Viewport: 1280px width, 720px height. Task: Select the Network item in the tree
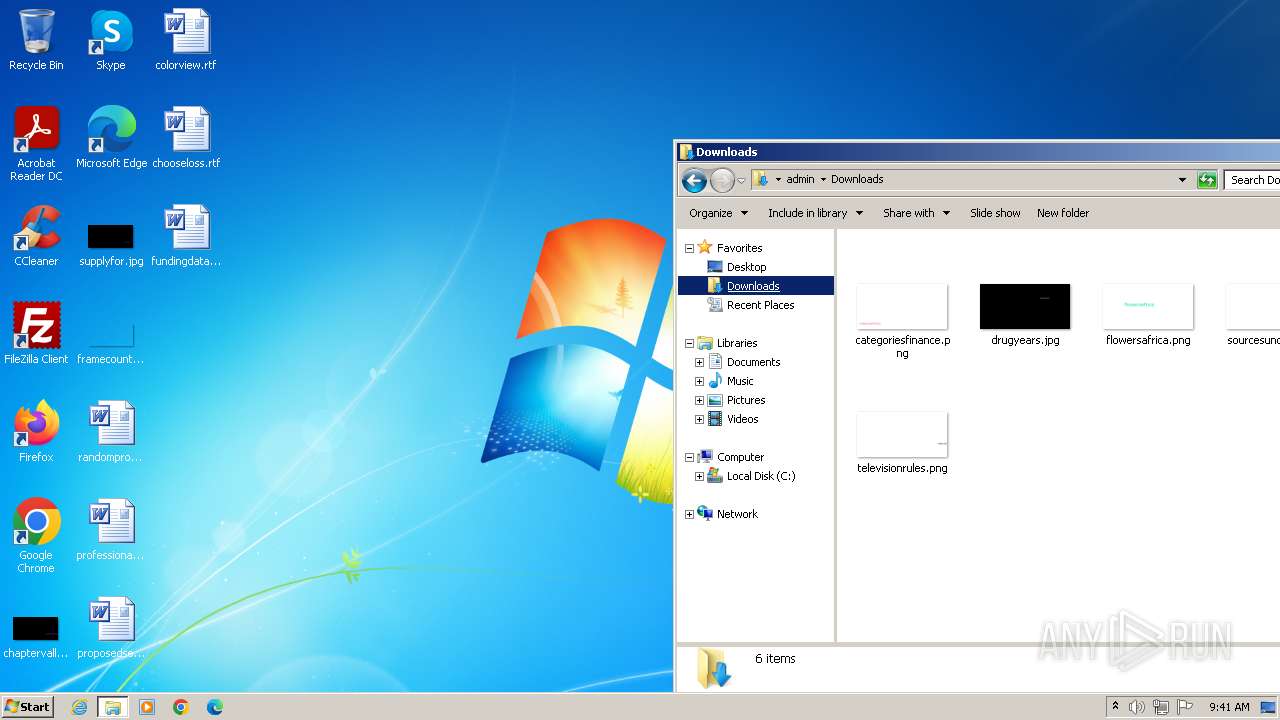[x=737, y=514]
